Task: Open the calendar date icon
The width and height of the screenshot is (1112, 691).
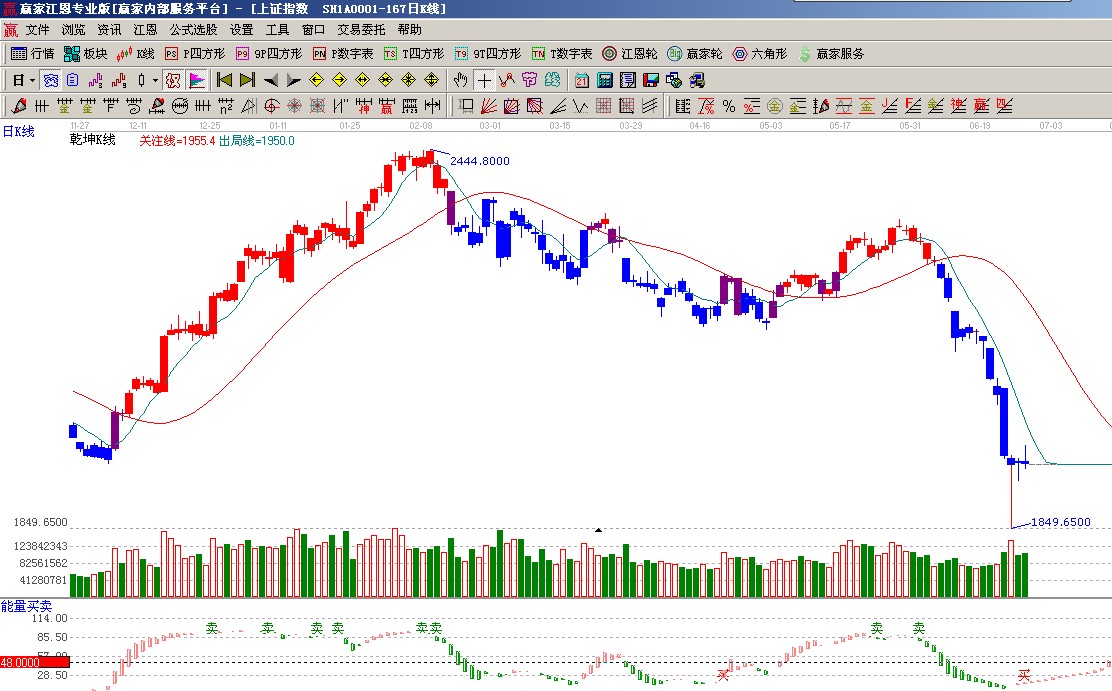Action: 582,80
